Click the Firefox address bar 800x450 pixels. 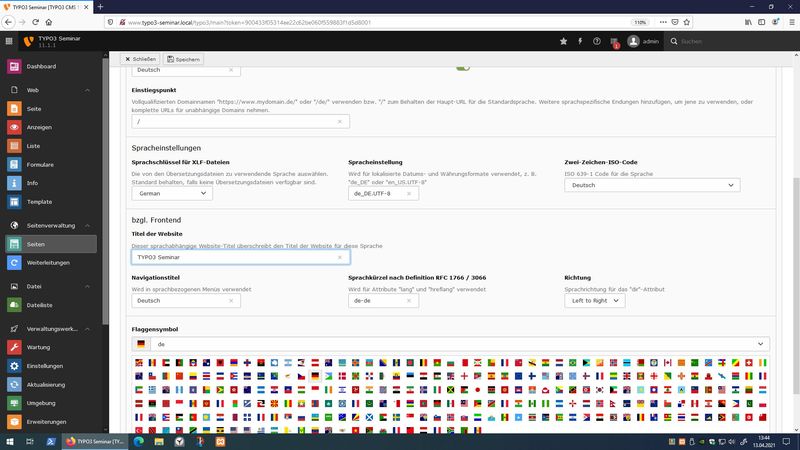tap(378, 22)
